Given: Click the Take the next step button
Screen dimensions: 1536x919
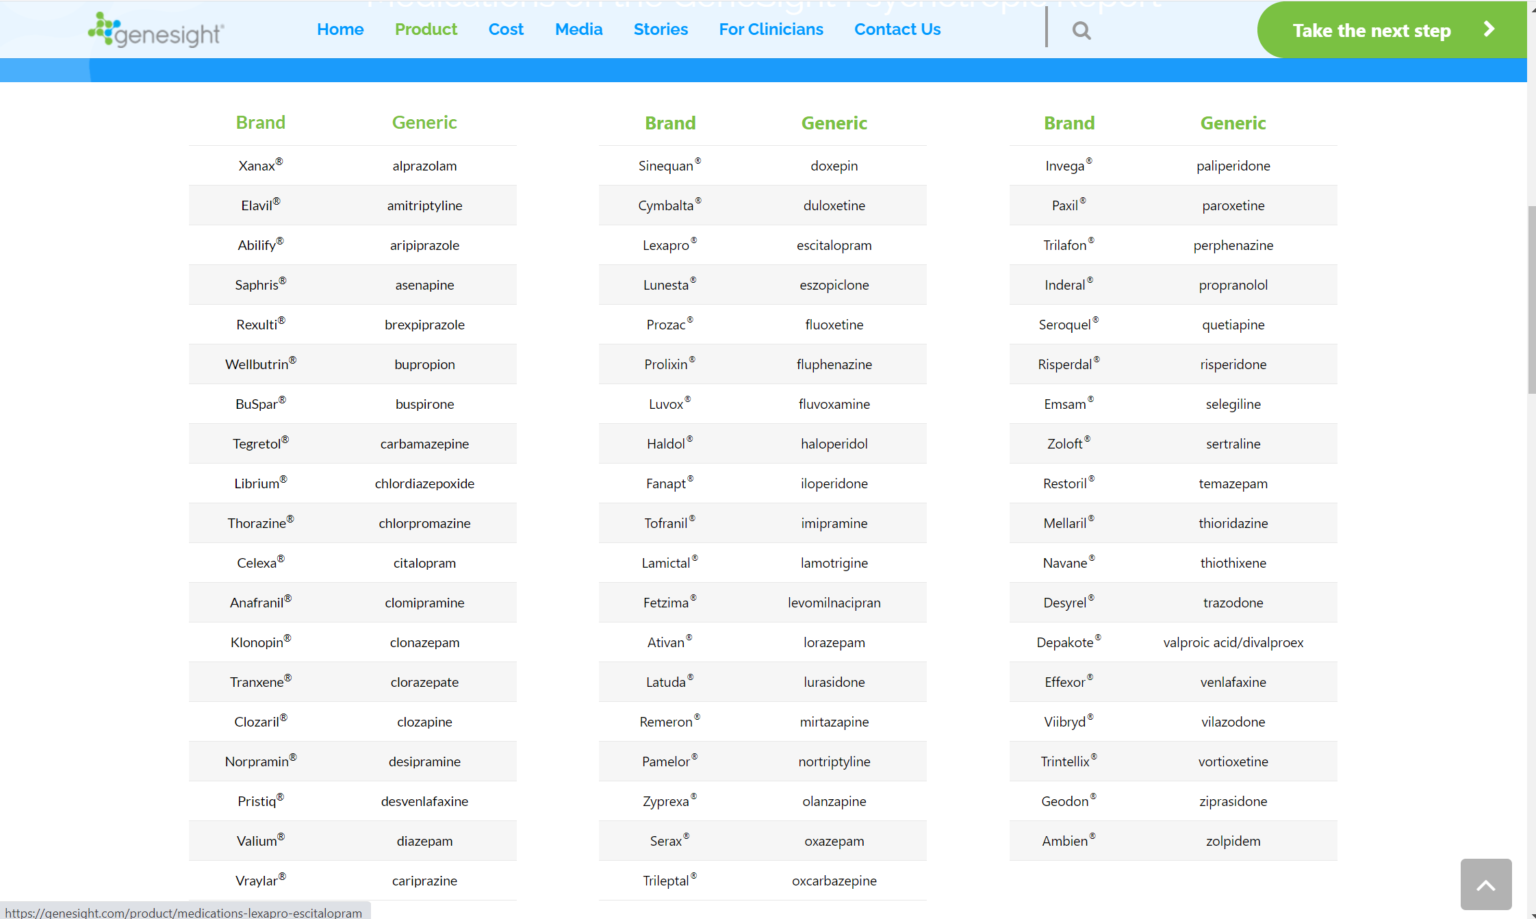Looking at the screenshot, I should click(x=1391, y=29).
